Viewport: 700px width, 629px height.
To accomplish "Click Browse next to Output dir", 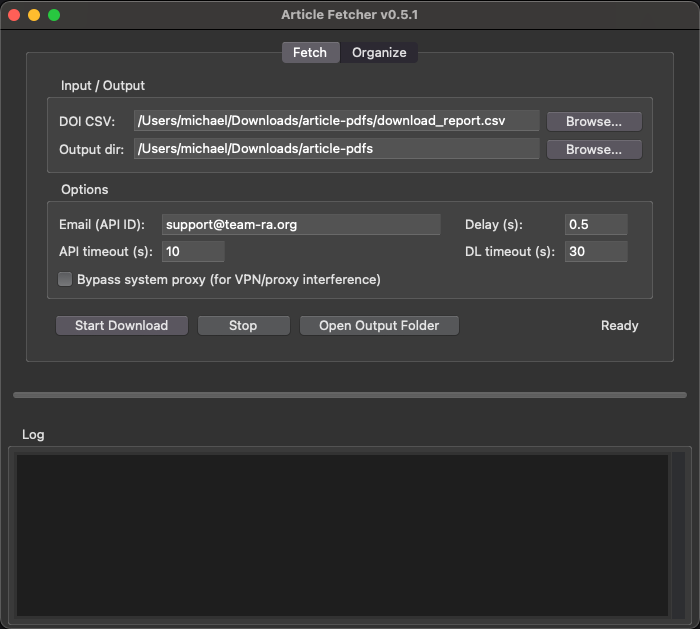I will click(594, 149).
